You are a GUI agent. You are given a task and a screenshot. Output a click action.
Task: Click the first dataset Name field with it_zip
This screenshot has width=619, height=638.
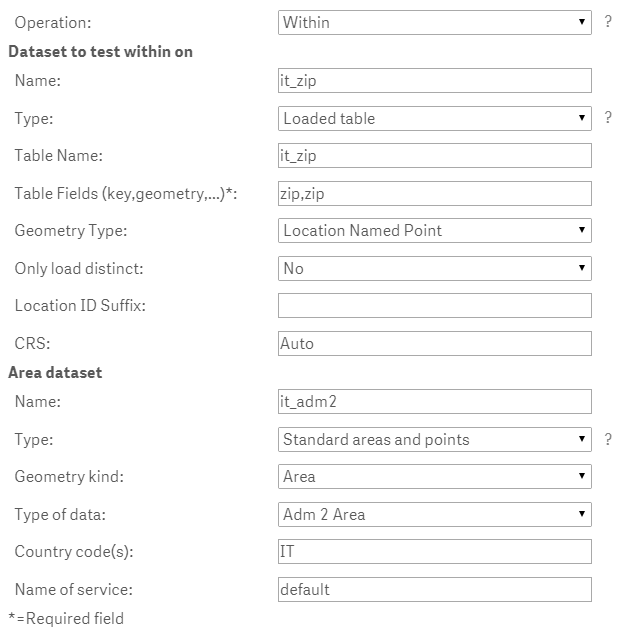[x=434, y=81]
